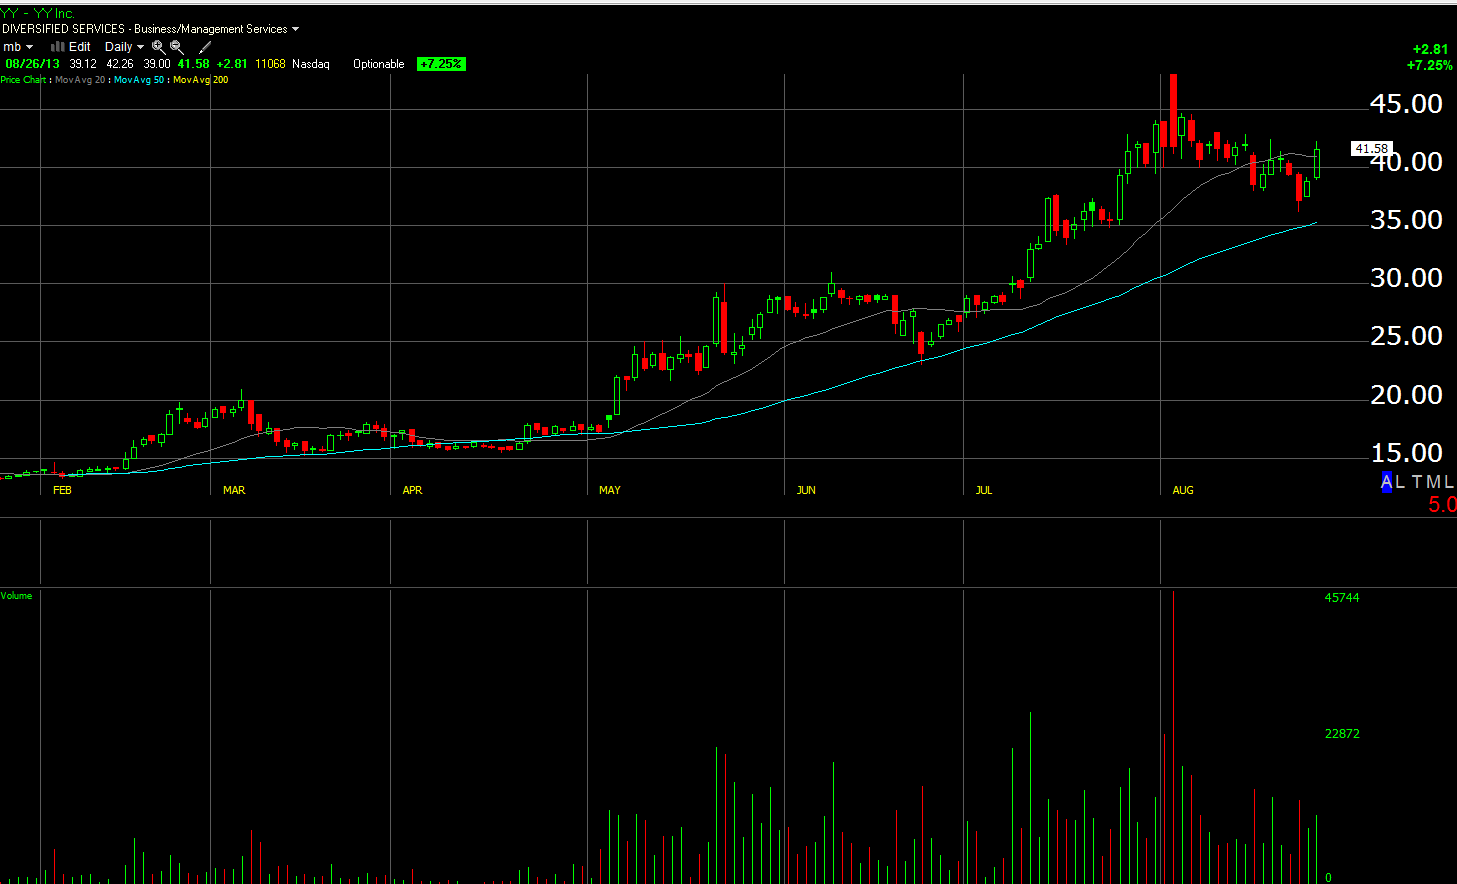Screen dimensions: 1457x884
Task: Click the YY - YY Inc. symbol title
Action: click(x=38, y=13)
